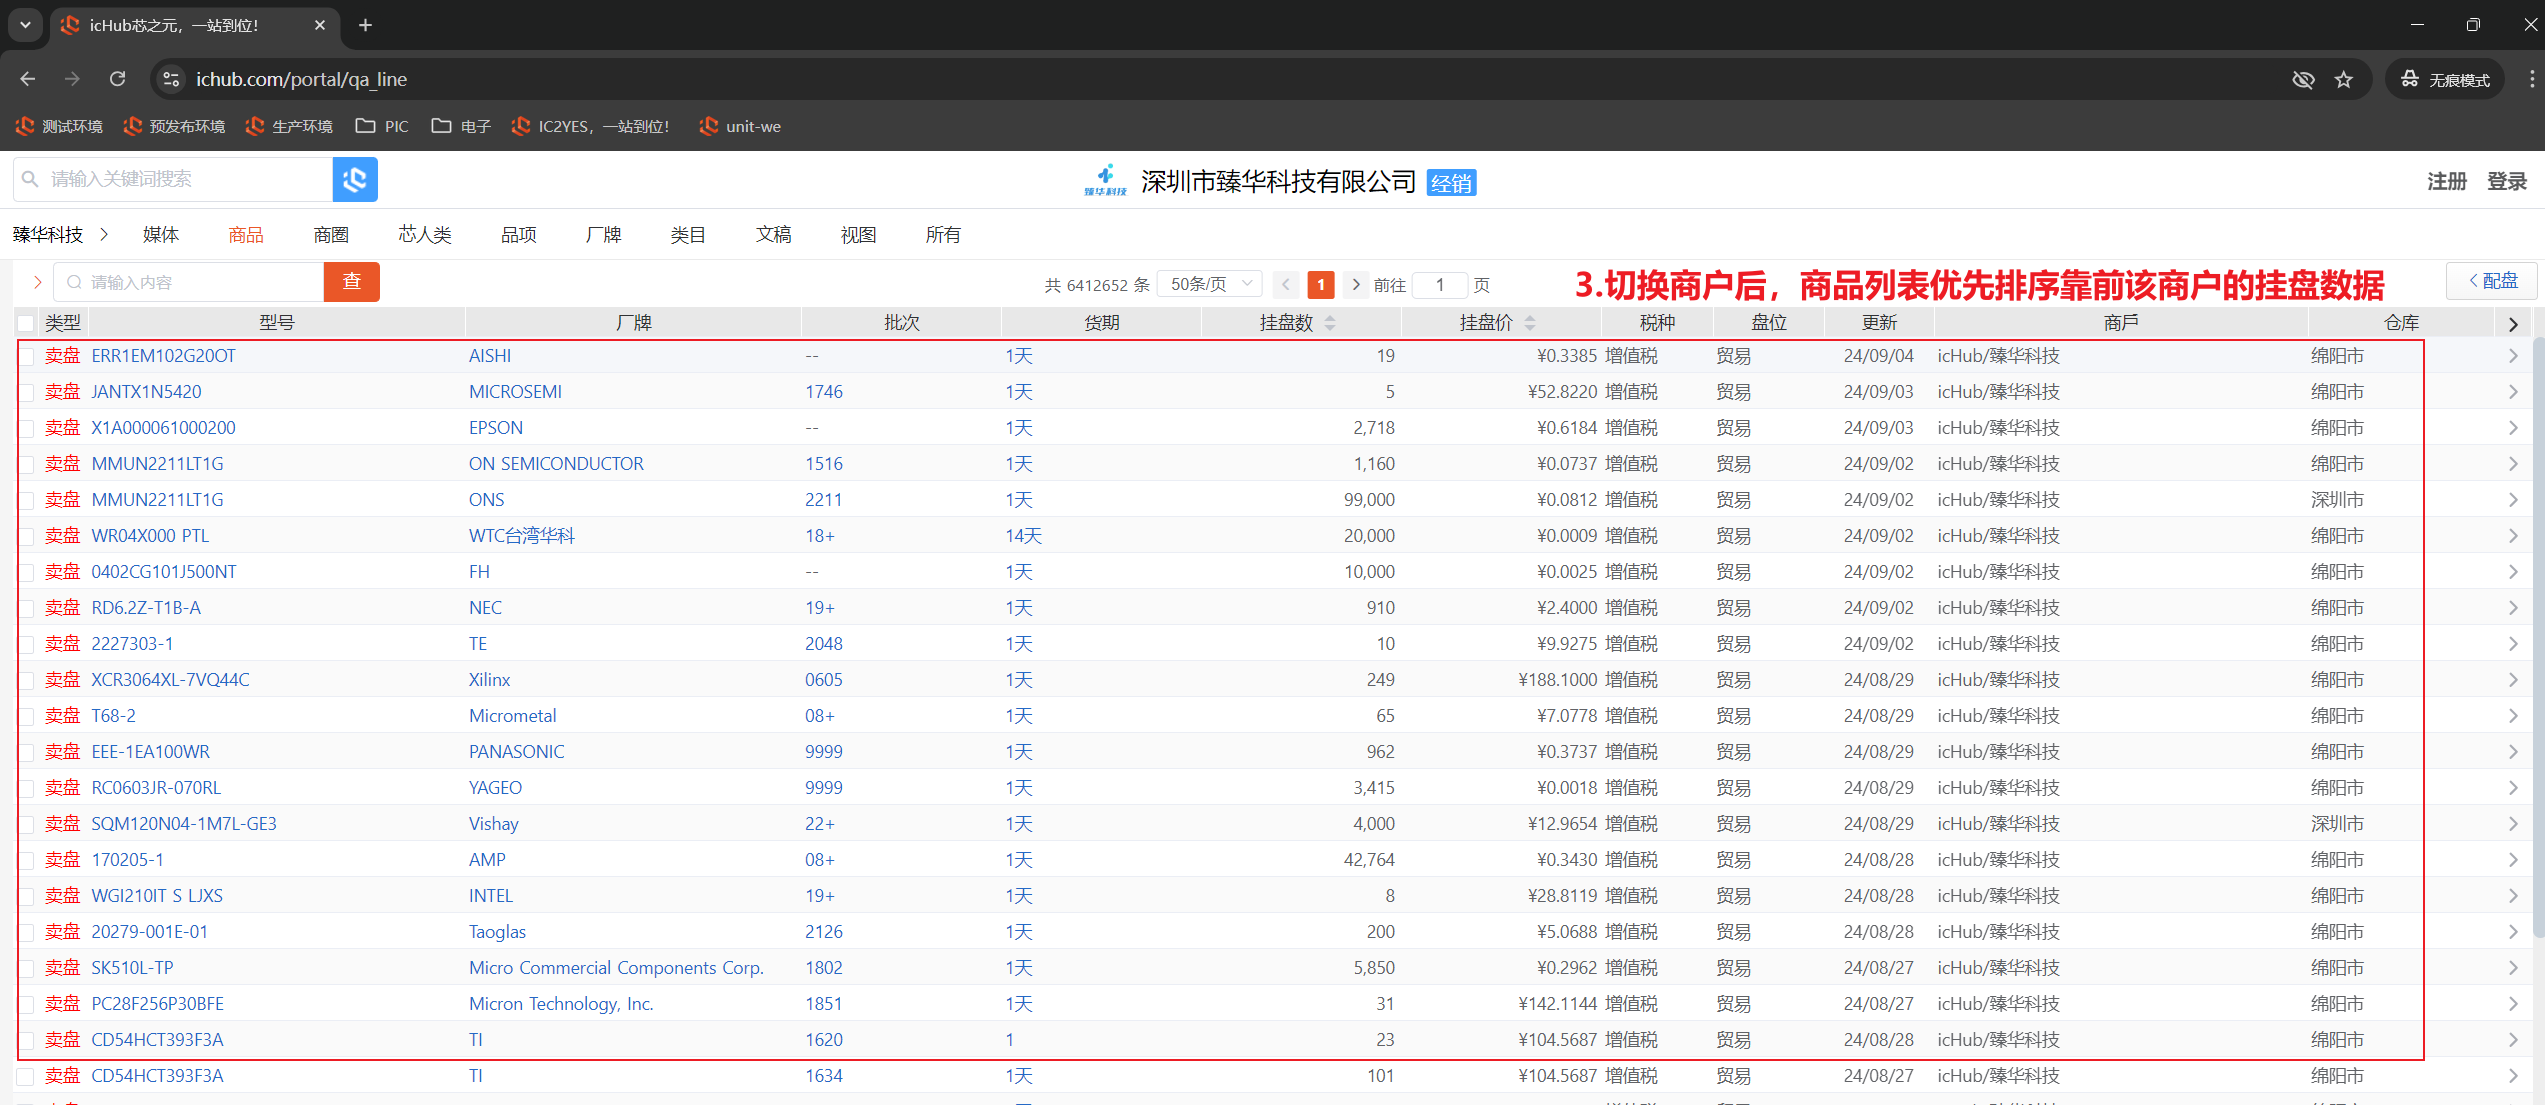Viewport: 2545px width, 1105px height.
Task: Open details arrow for JANTX1N5420 row
Action: click(2513, 392)
